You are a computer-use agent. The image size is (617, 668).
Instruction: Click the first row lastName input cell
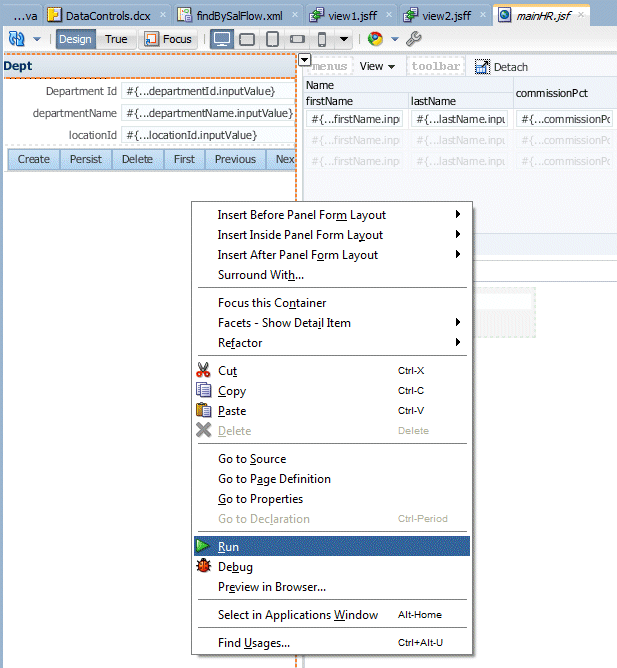click(x=460, y=119)
